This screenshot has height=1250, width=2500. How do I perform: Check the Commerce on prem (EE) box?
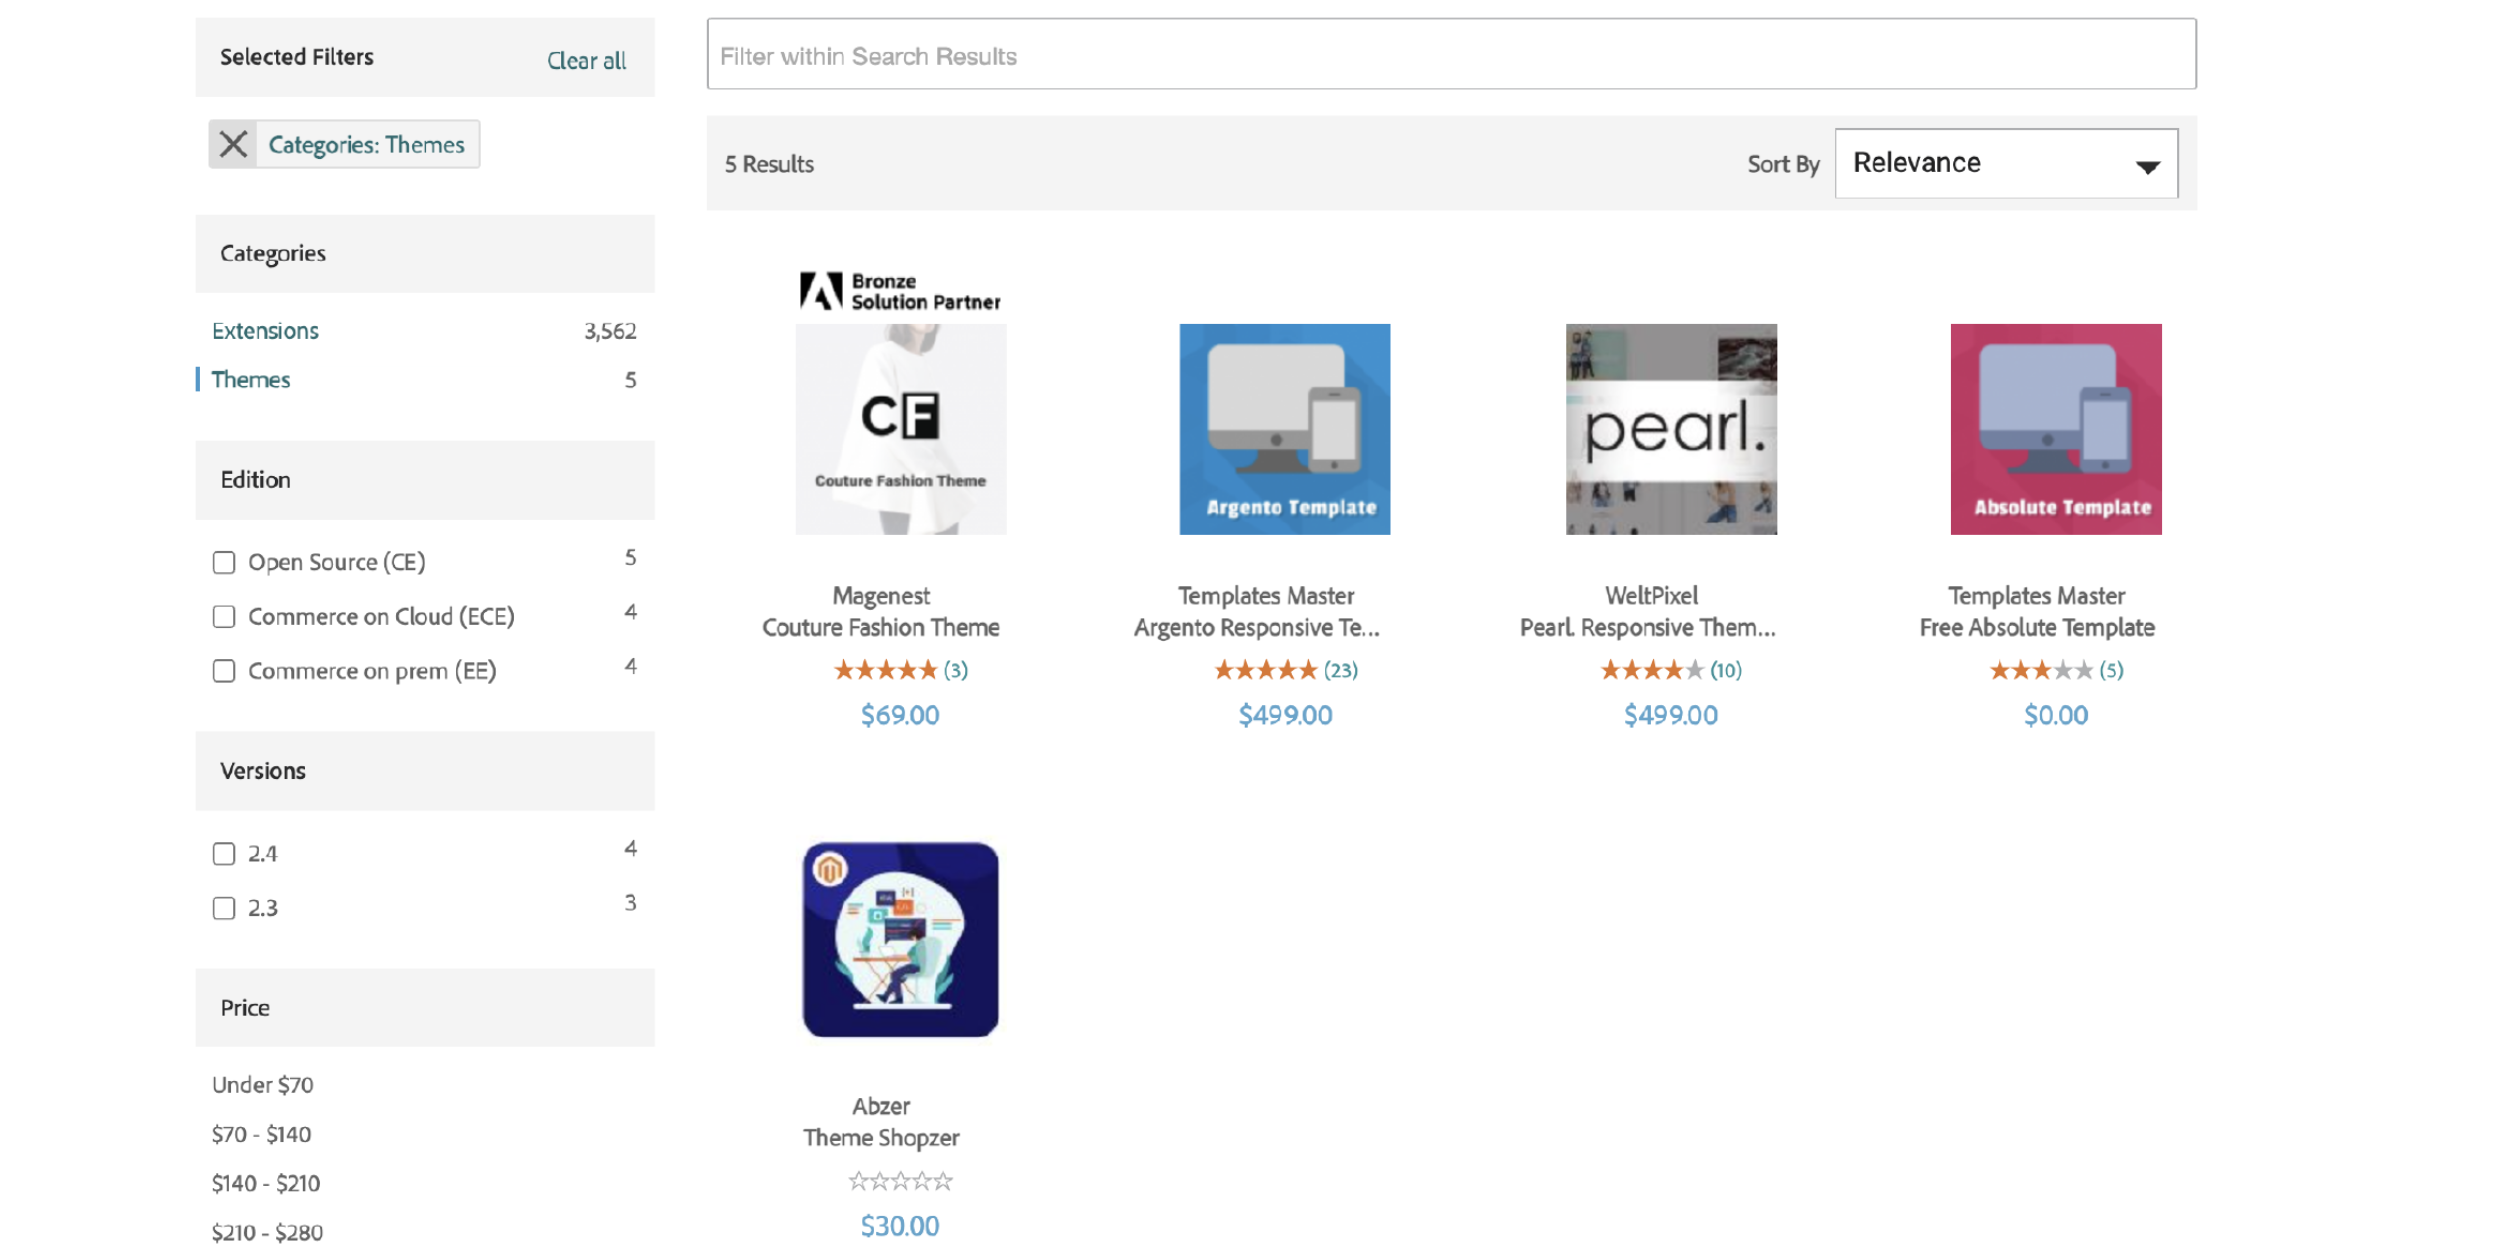(x=224, y=670)
